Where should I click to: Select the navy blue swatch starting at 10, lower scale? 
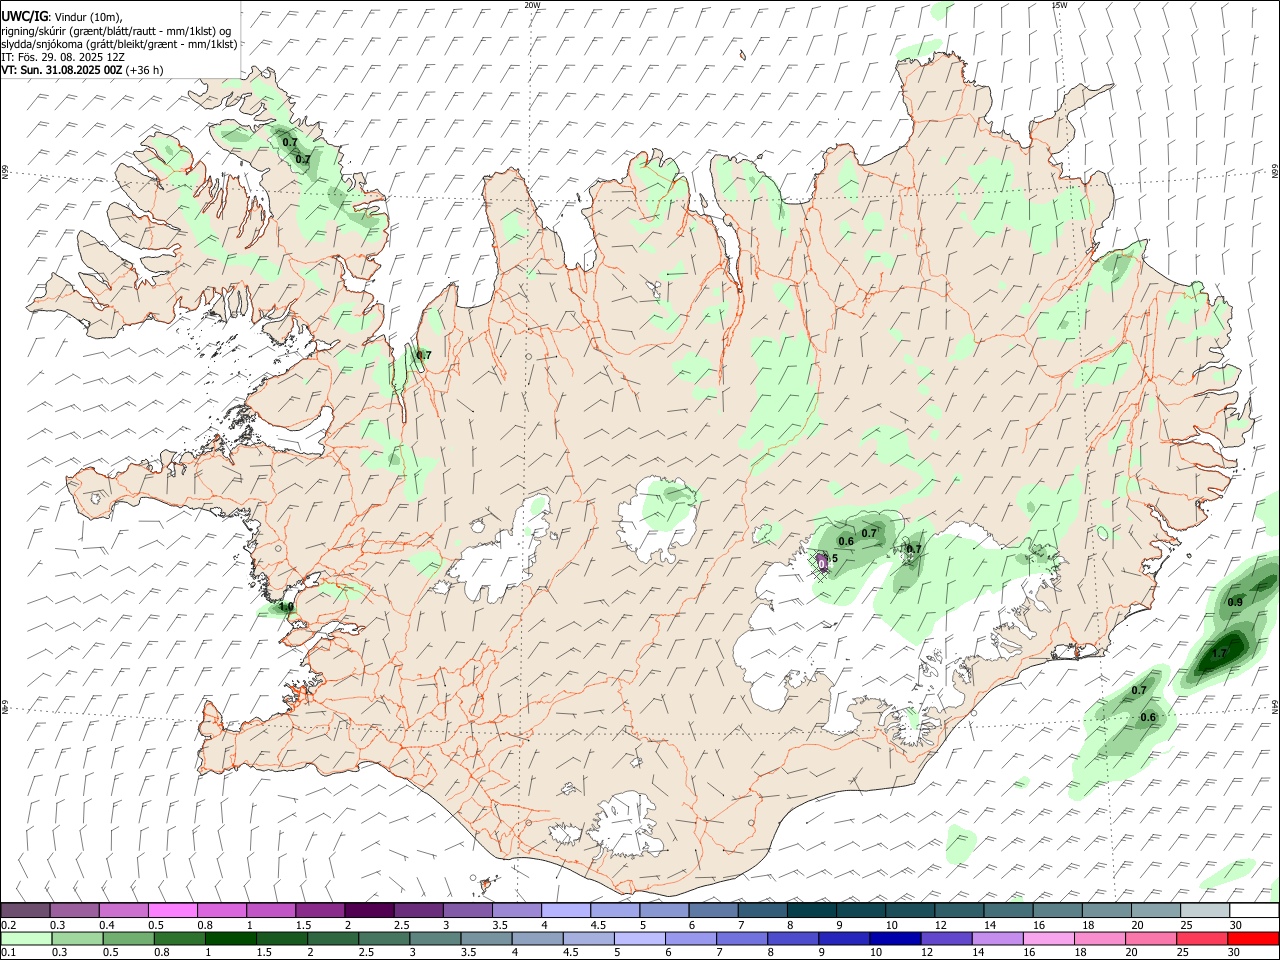895,938
